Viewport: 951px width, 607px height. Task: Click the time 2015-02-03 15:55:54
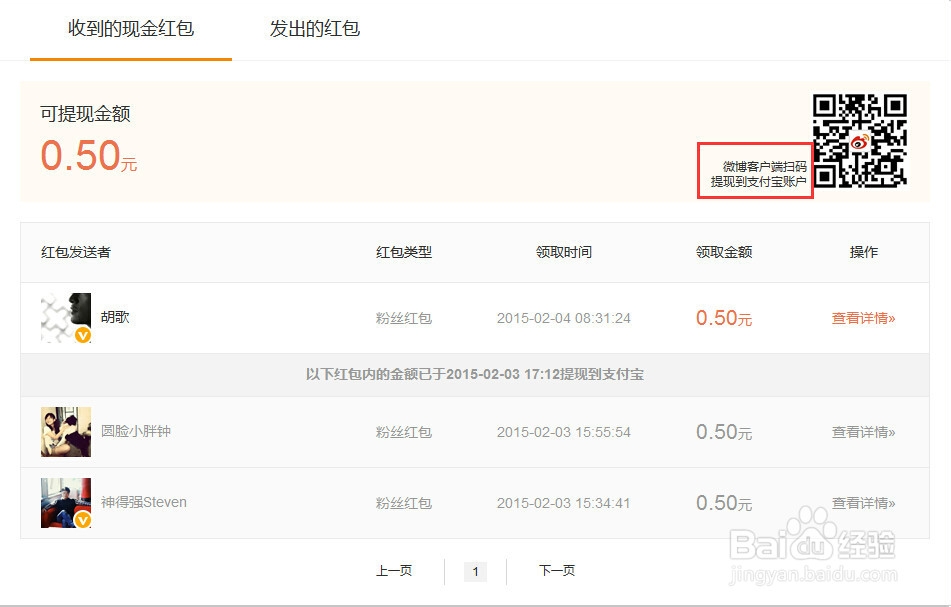[564, 432]
